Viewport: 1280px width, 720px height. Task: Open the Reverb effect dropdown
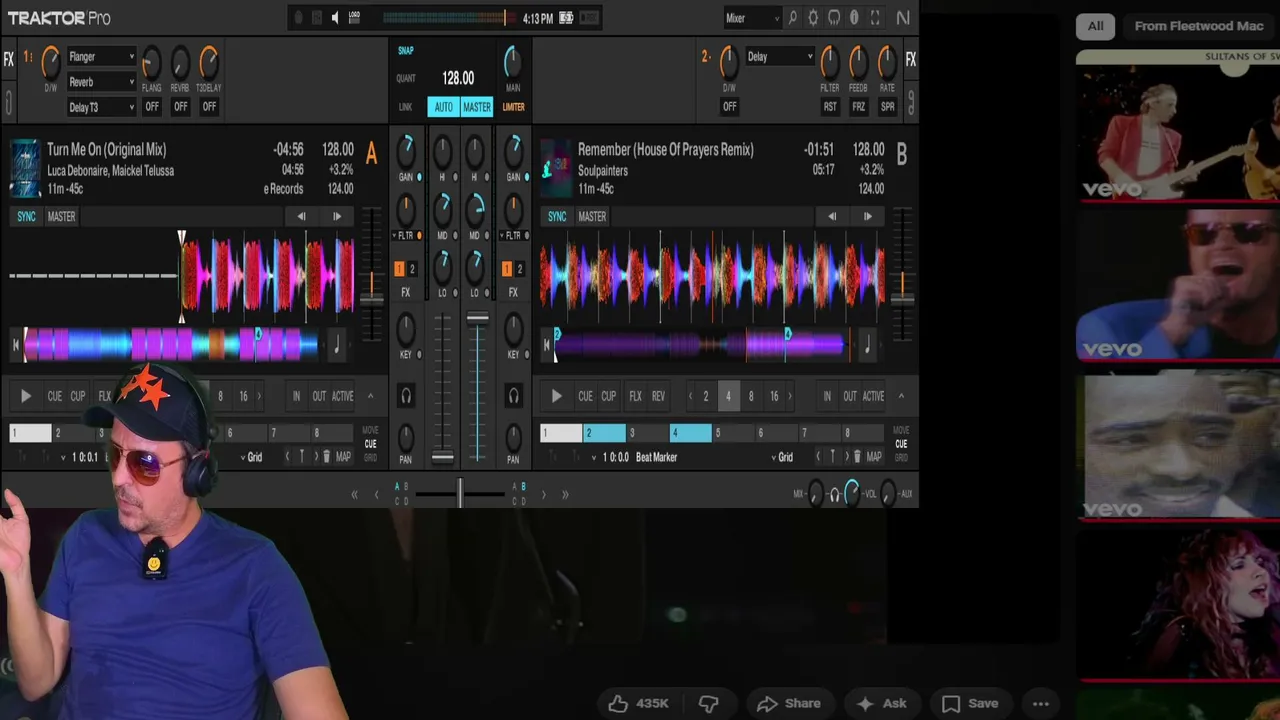(101, 82)
